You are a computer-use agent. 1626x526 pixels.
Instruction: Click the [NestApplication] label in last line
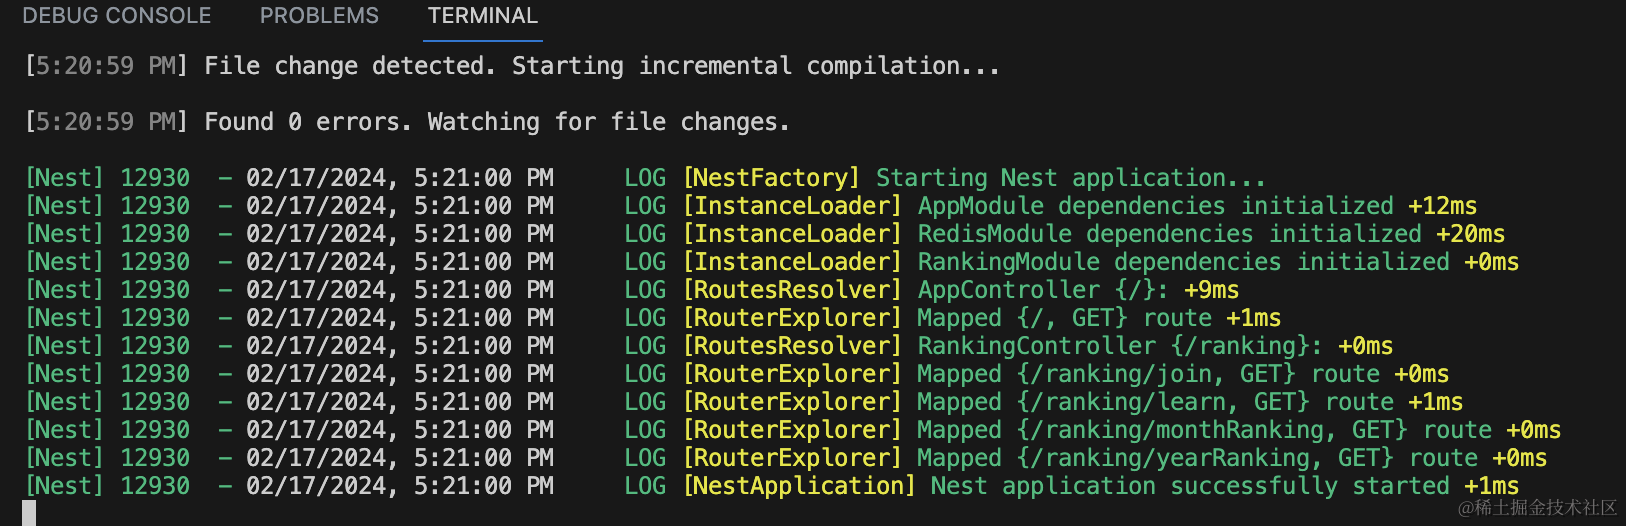pos(799,486)
